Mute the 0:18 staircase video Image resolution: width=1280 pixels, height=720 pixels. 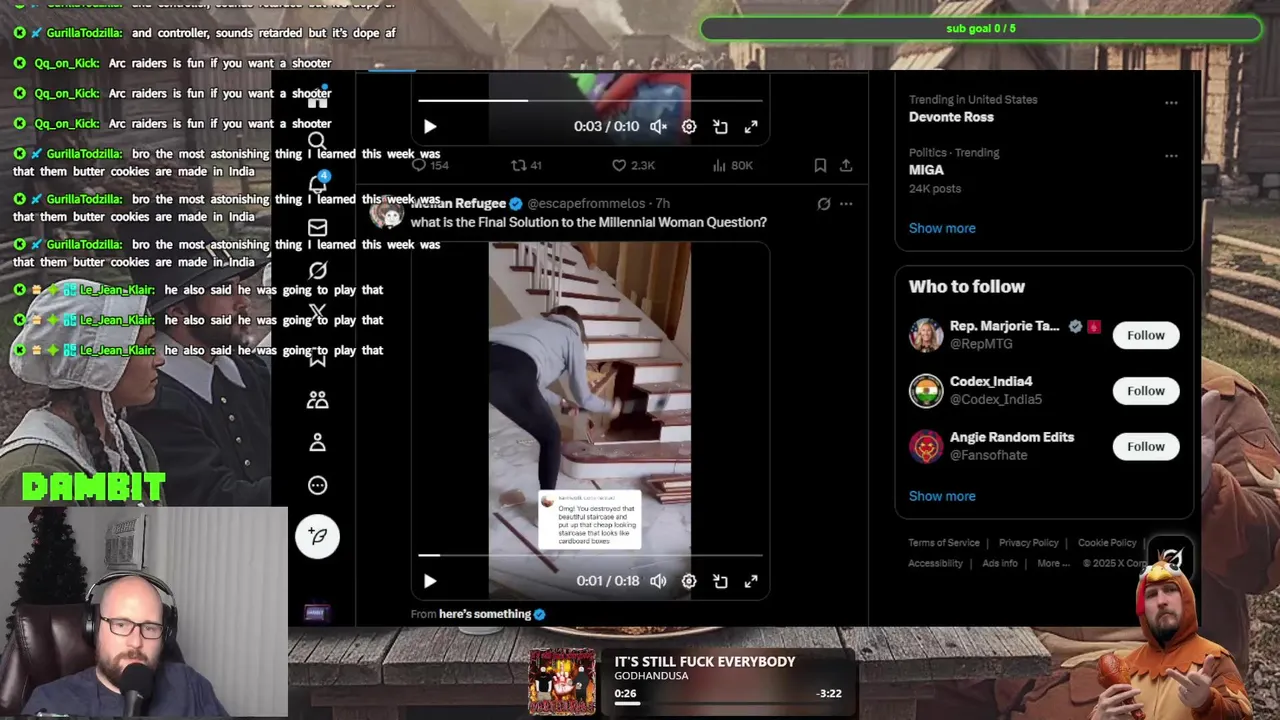click(x=658, y=581)
